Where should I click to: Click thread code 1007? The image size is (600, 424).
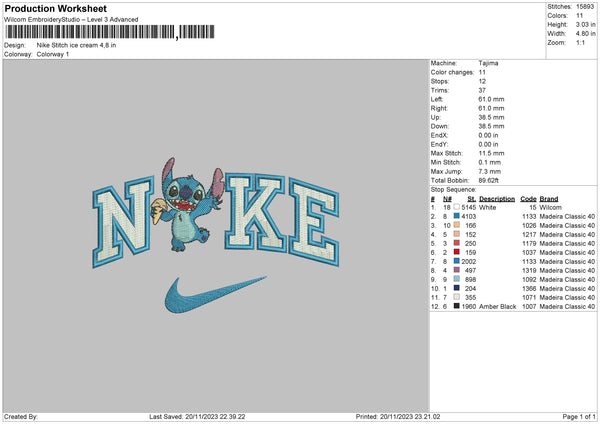(529, 307)
